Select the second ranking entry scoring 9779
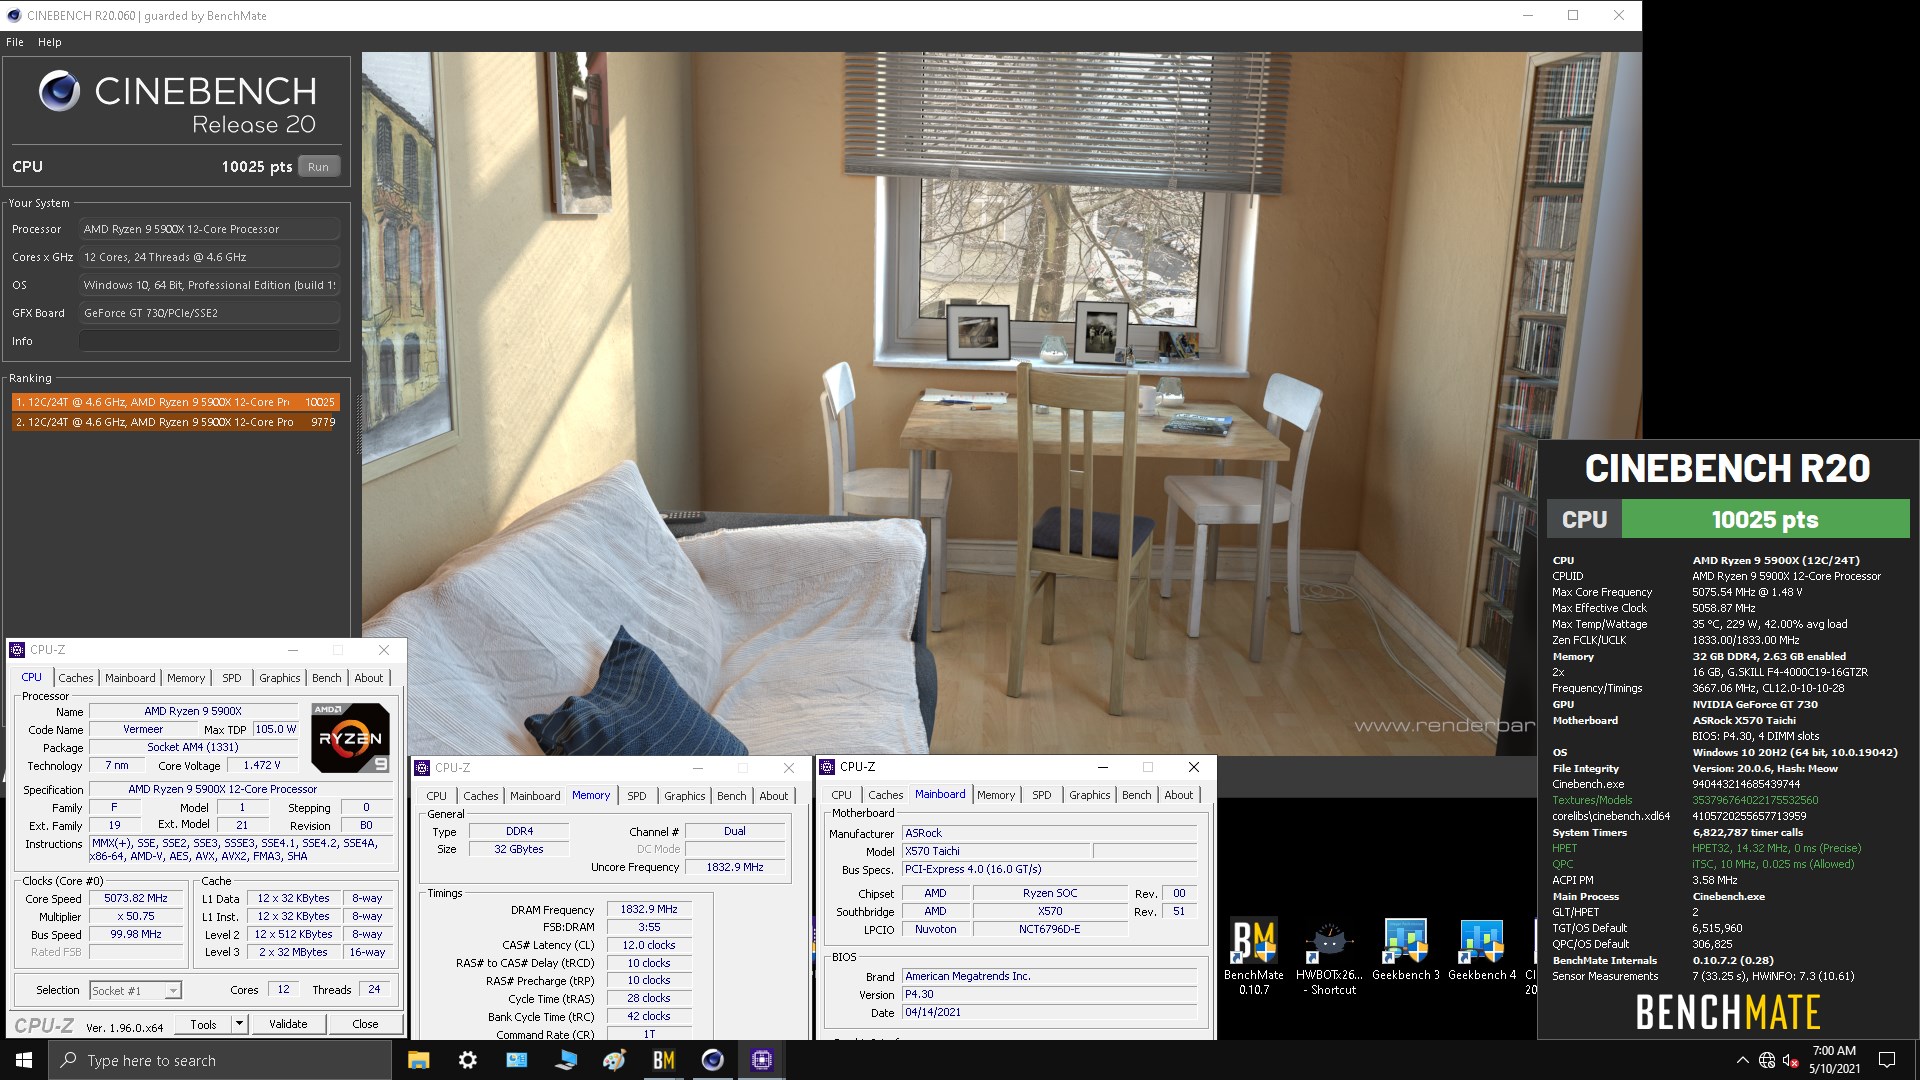 pos(176,422)
